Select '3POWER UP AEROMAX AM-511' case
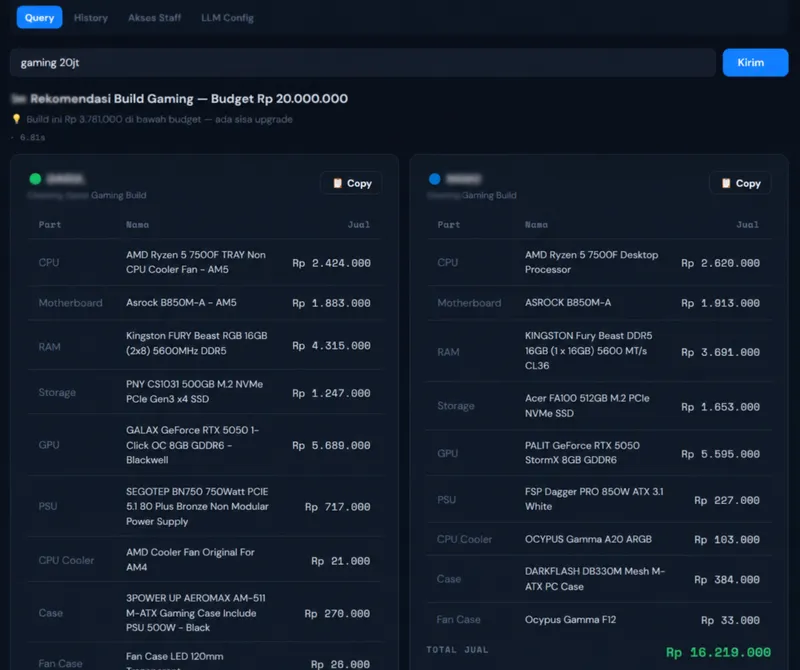 click(195, 613)
